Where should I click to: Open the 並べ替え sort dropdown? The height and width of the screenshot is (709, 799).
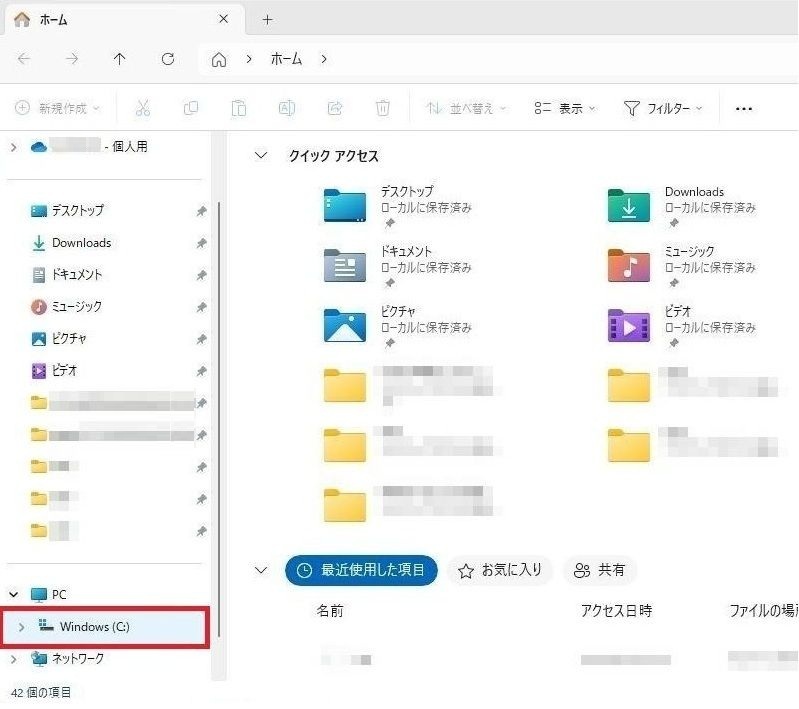(466, 108)
